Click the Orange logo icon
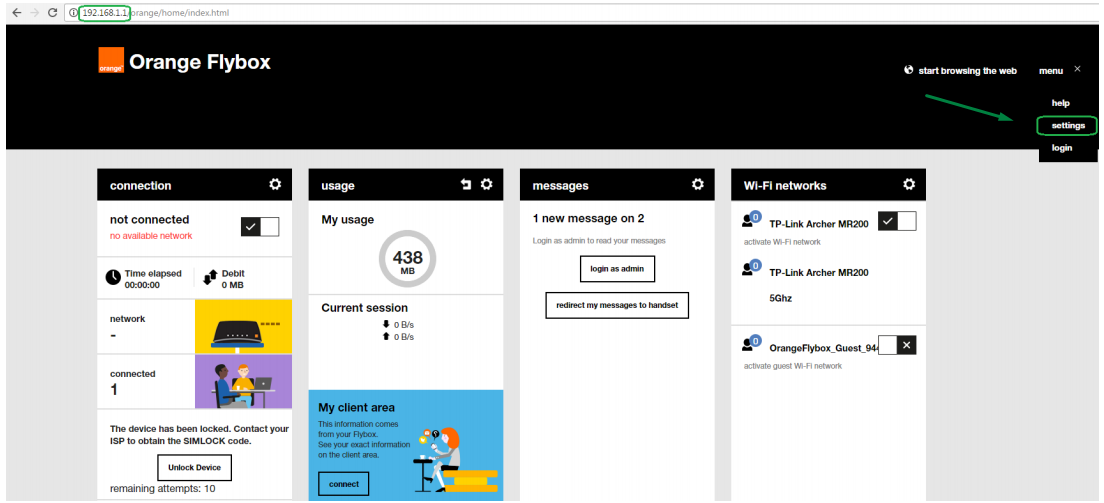 tap(111, 60)
